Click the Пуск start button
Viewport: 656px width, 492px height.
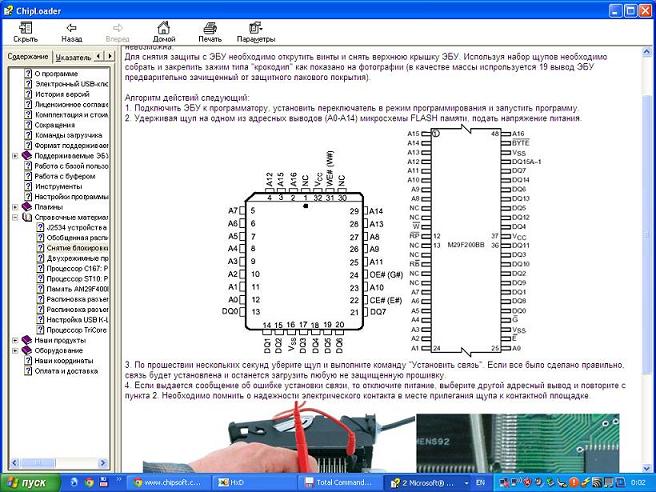tap(26, 482)
